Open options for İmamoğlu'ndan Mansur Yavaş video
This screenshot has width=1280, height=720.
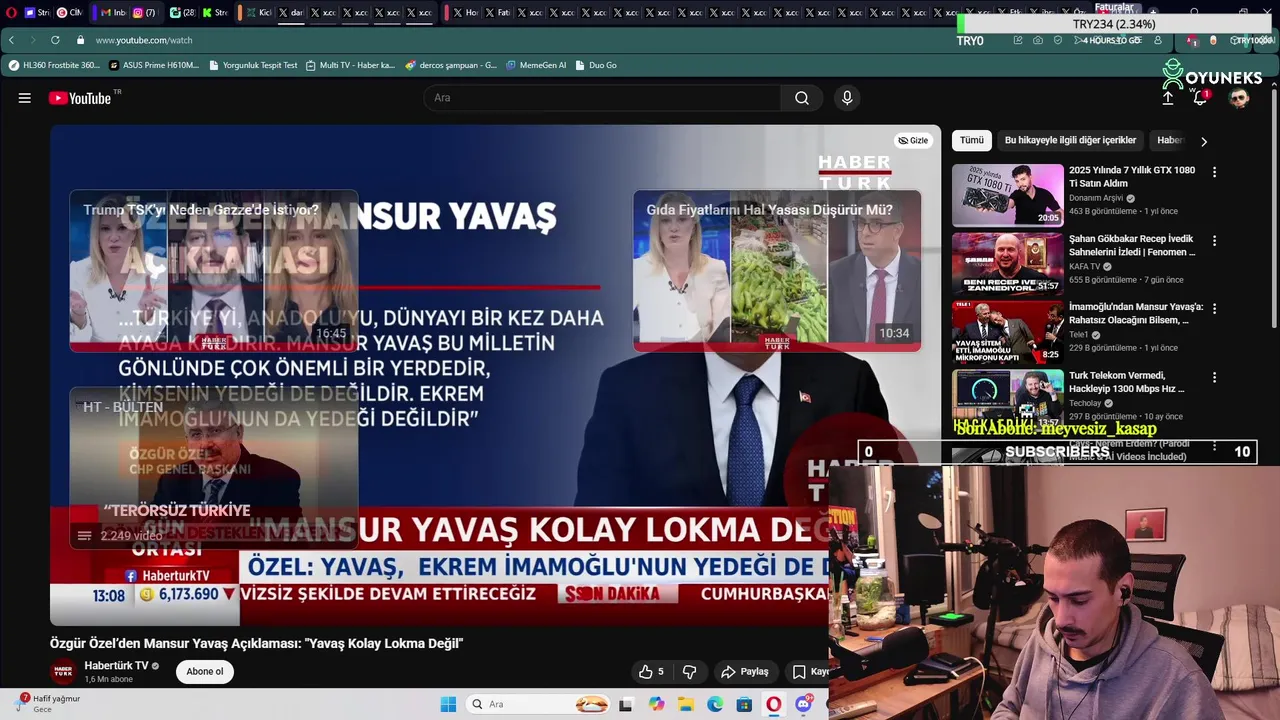pos(1214,309)
